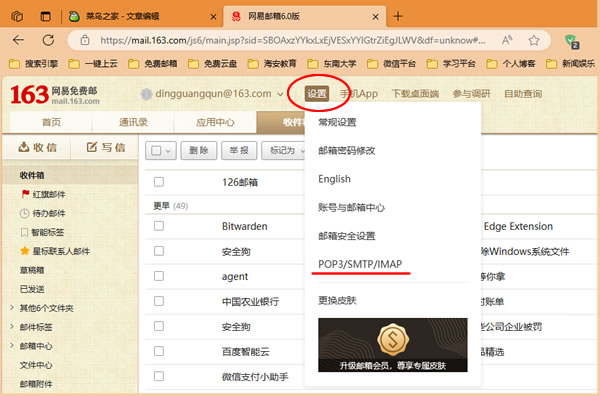Image resolution: width=600 pixels, height=396 pixels.
Task: Expand 邮箱中心 in sidebar
Action: [12, 345]
